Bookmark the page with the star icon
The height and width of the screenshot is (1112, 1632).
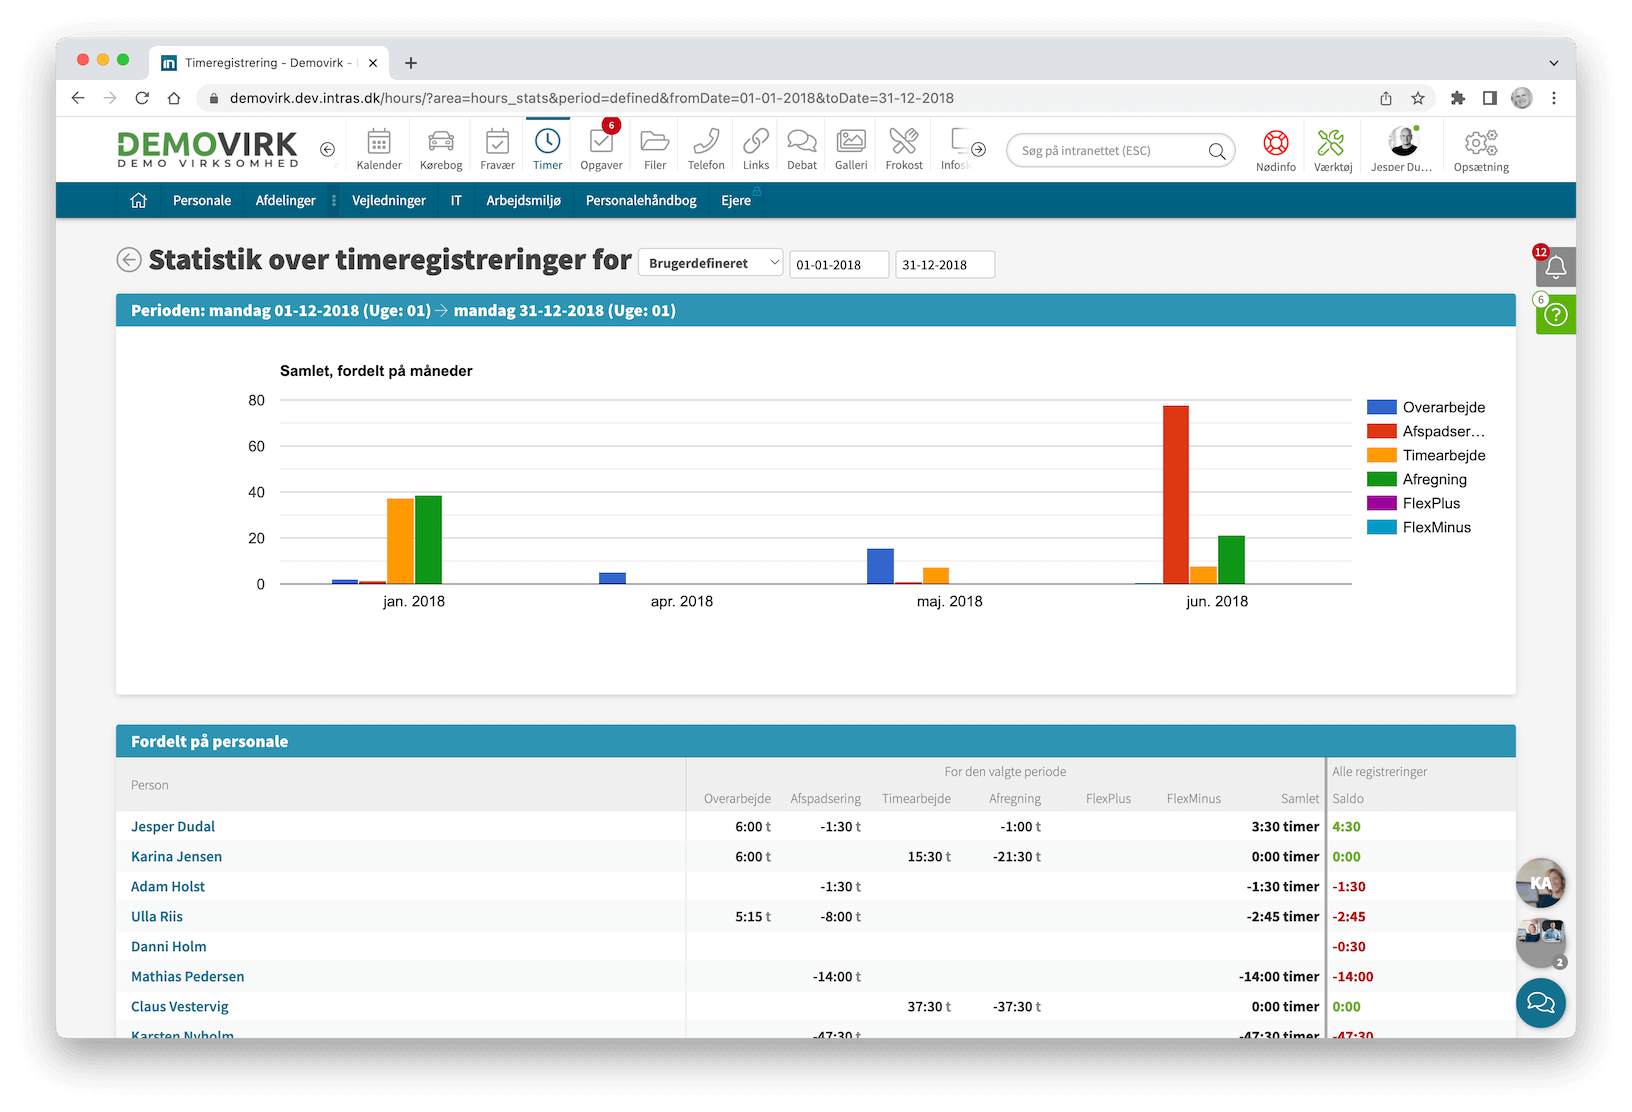click(1418, 98)
